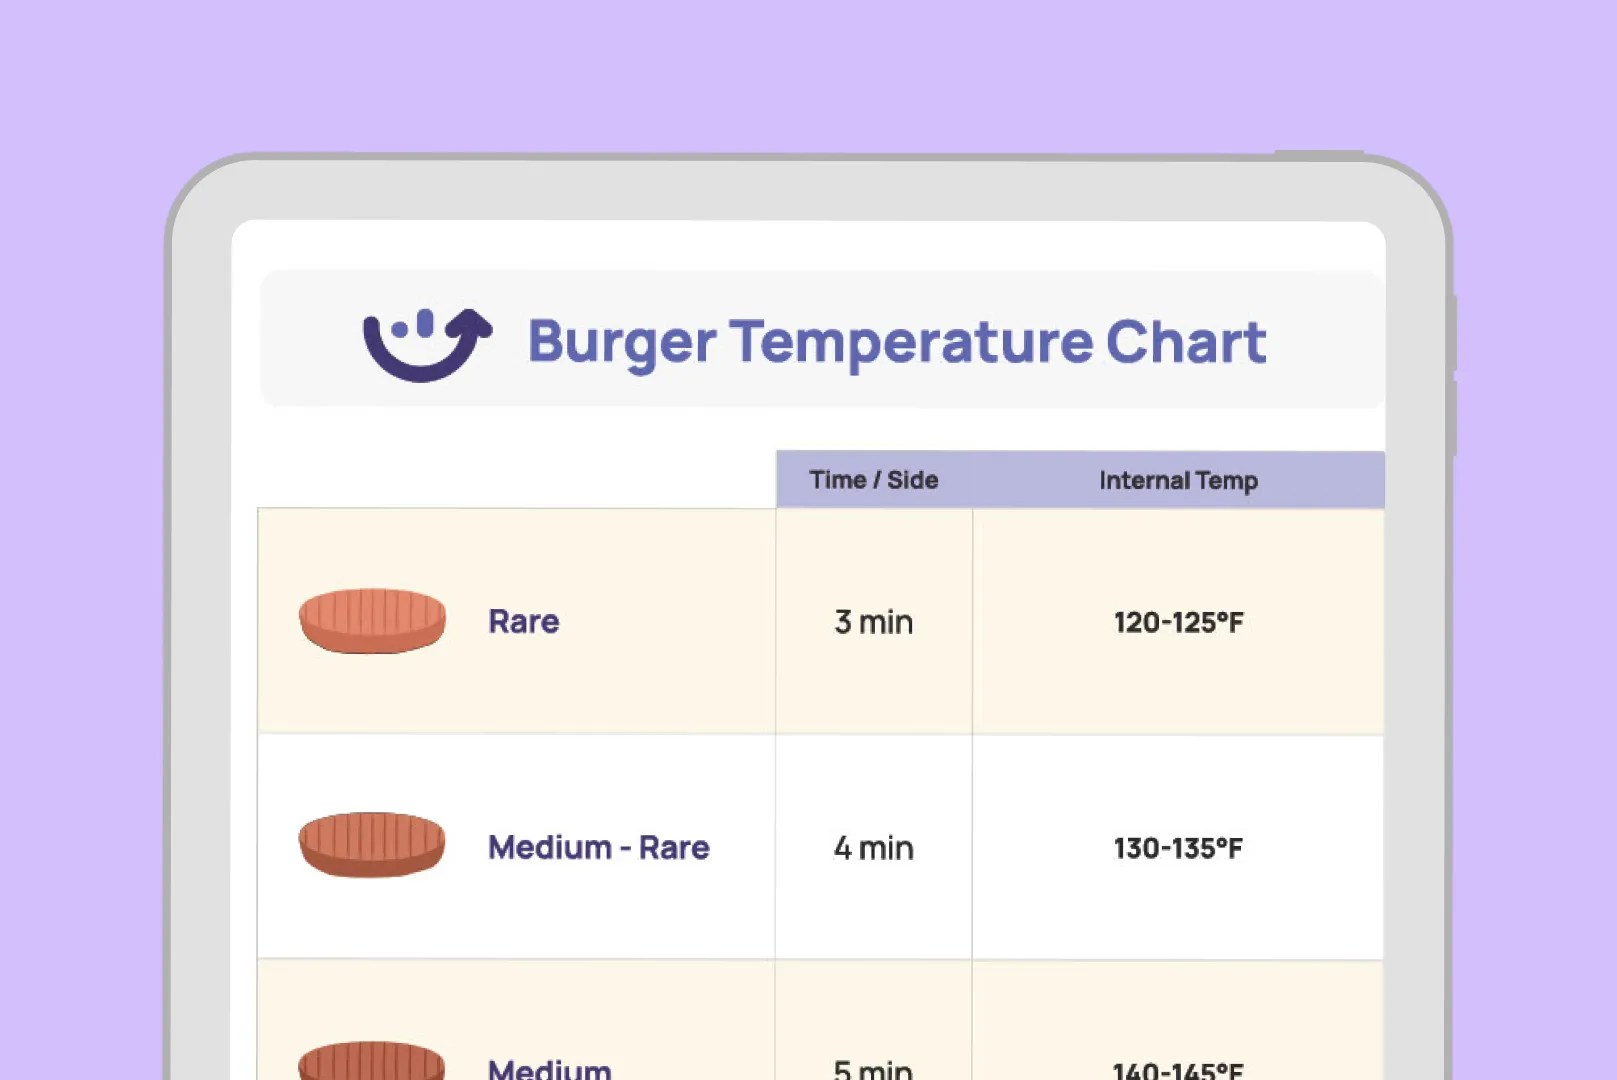Click the Rare row label

click(523, 621)
